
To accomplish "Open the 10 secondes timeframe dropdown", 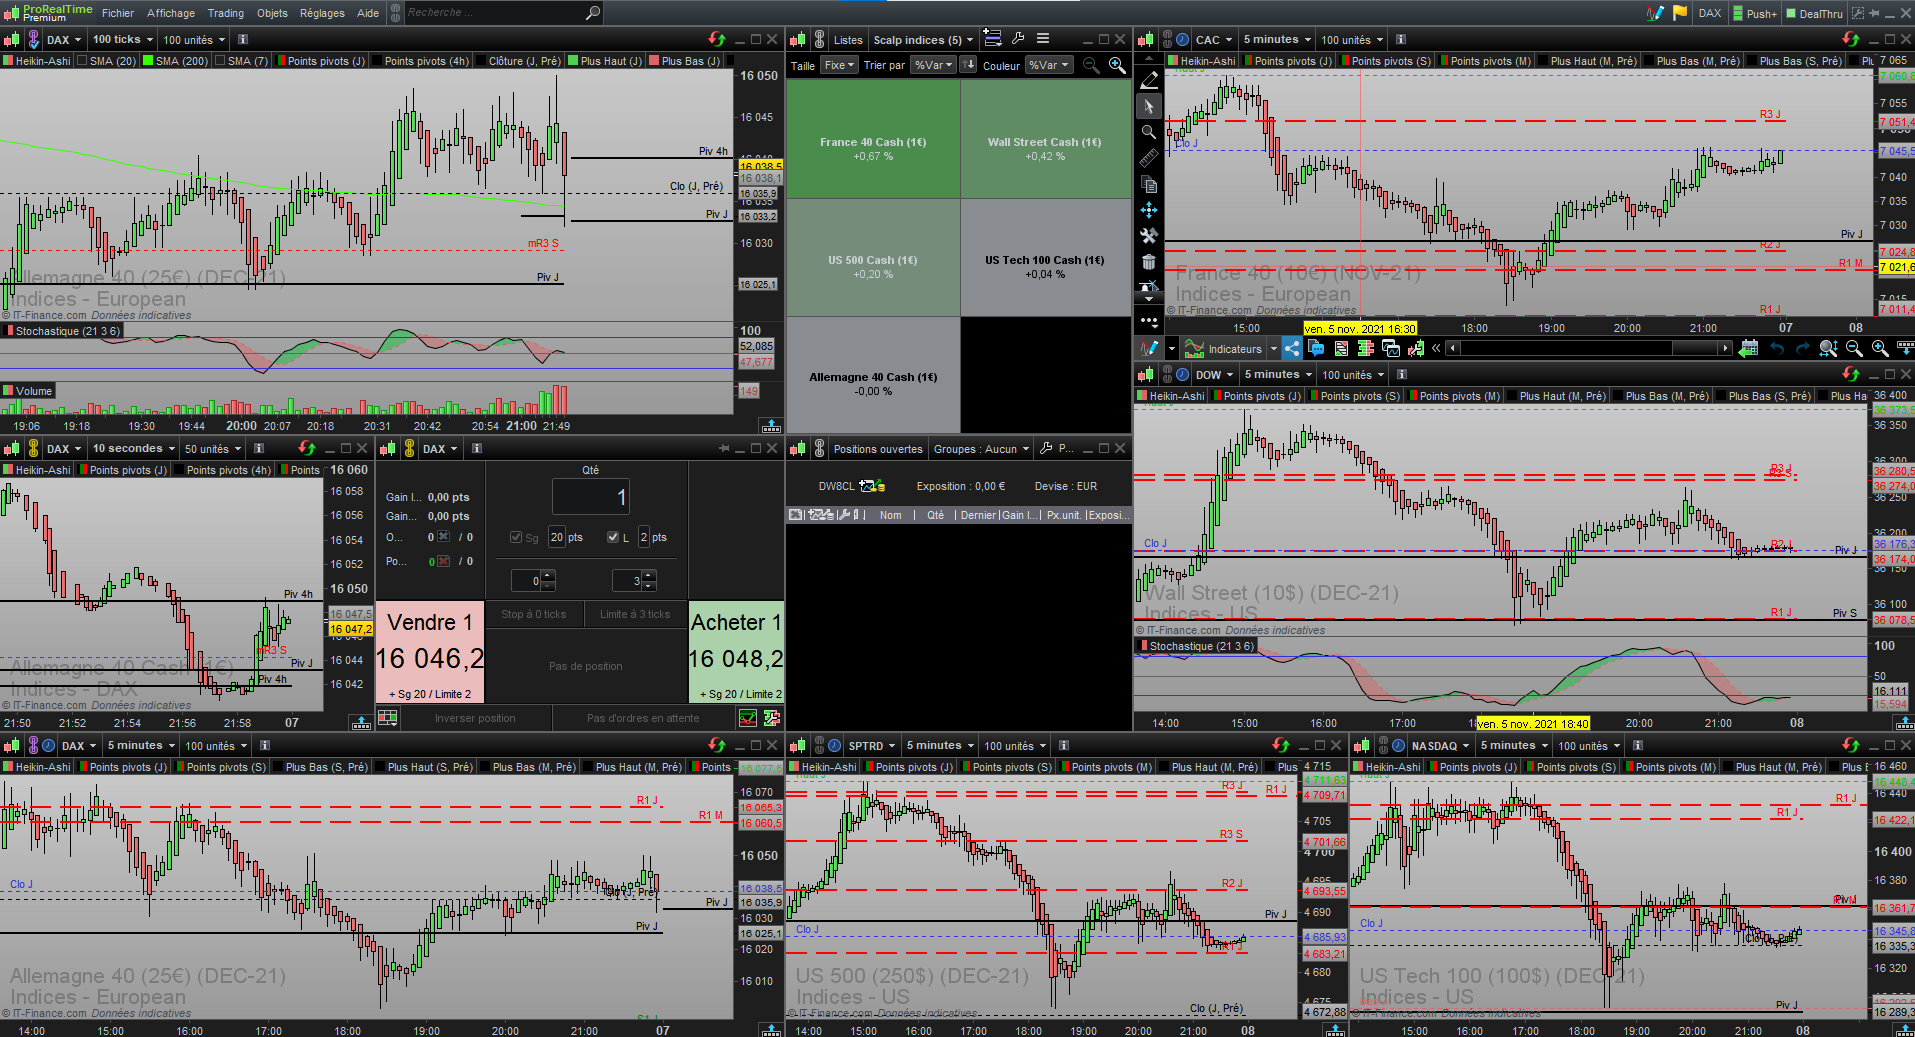I will pyautogui.click(x=134, y=449).
